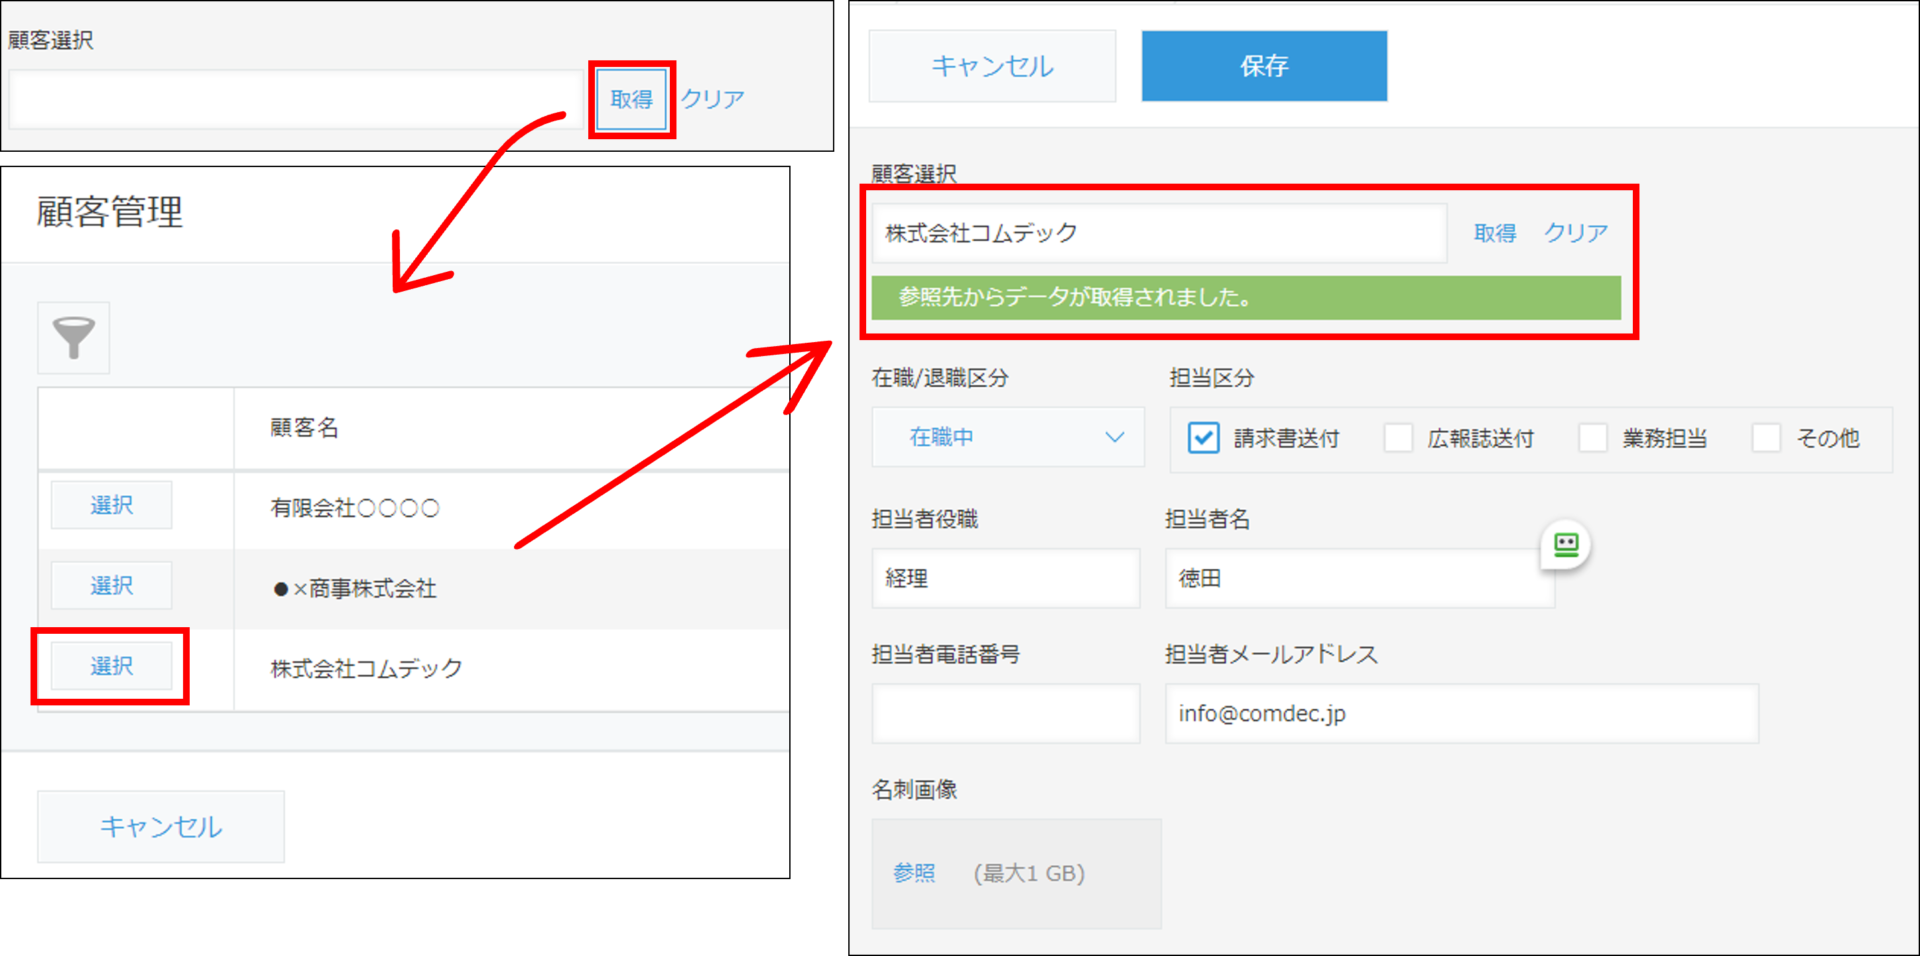The height and width of the screenshot is (956, 1920).
Task: Click 参照 to upload a 名刺画像
Action: 914,873
